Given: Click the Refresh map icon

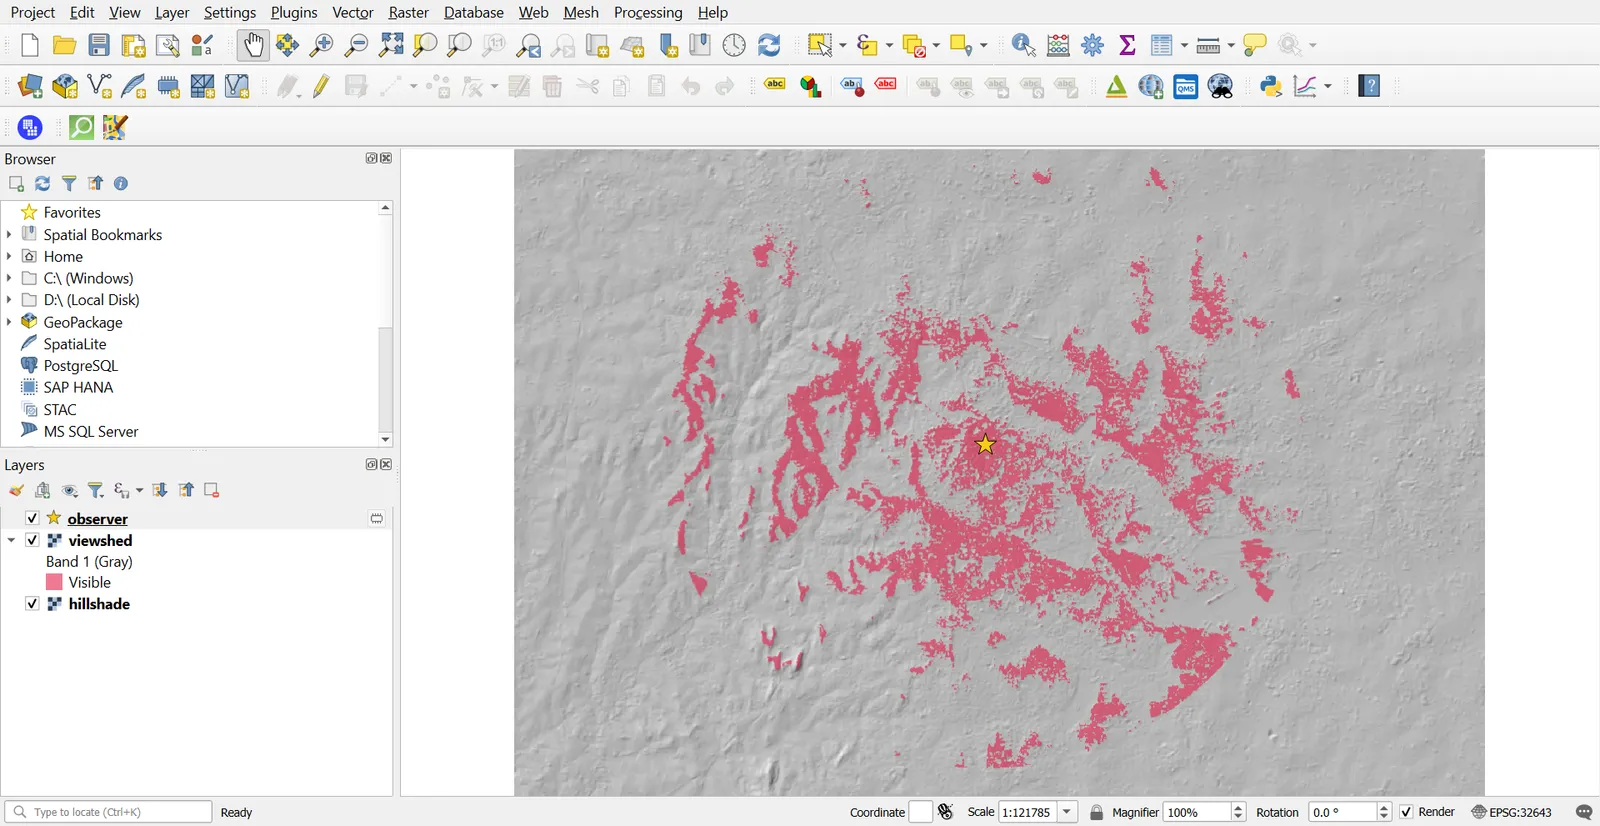Looking at the screenshot, I should coord(769,45).
